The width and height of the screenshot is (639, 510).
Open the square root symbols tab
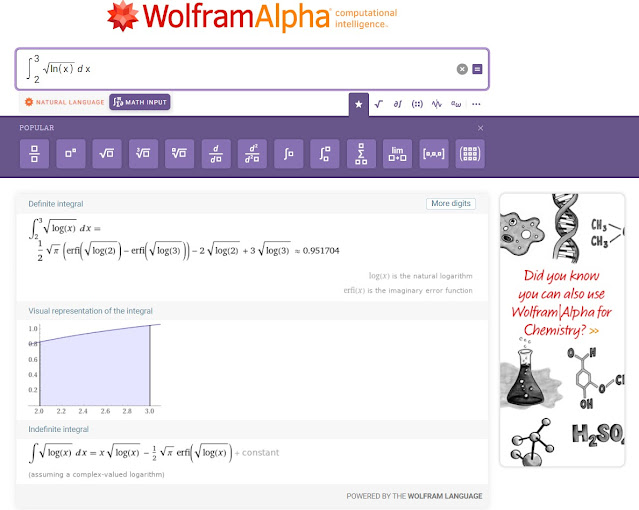click(379, 104)
